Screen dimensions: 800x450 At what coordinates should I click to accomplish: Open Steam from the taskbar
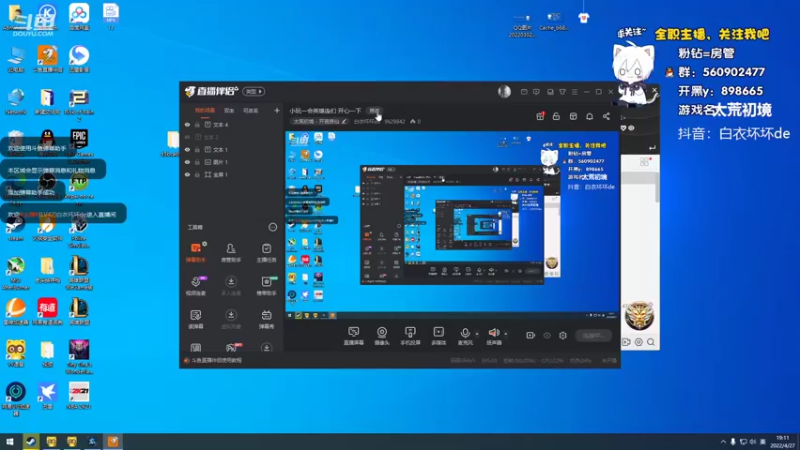click(31, 441)
